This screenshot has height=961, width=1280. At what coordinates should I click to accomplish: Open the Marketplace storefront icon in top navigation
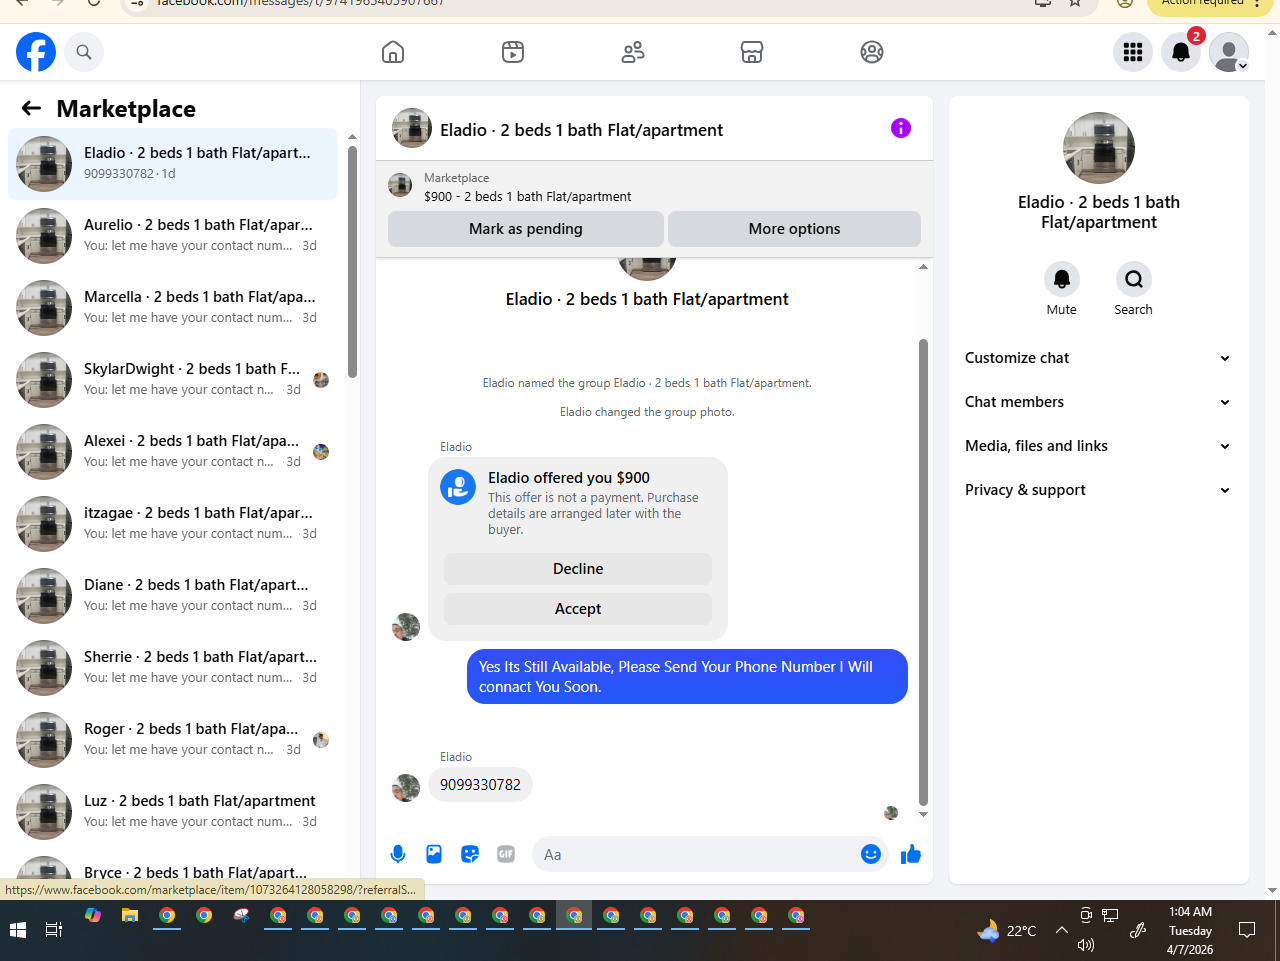point(752,52)
